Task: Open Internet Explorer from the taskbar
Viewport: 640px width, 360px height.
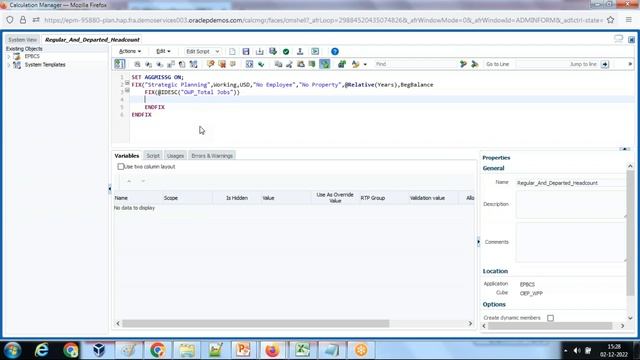Action: point(41,350)
